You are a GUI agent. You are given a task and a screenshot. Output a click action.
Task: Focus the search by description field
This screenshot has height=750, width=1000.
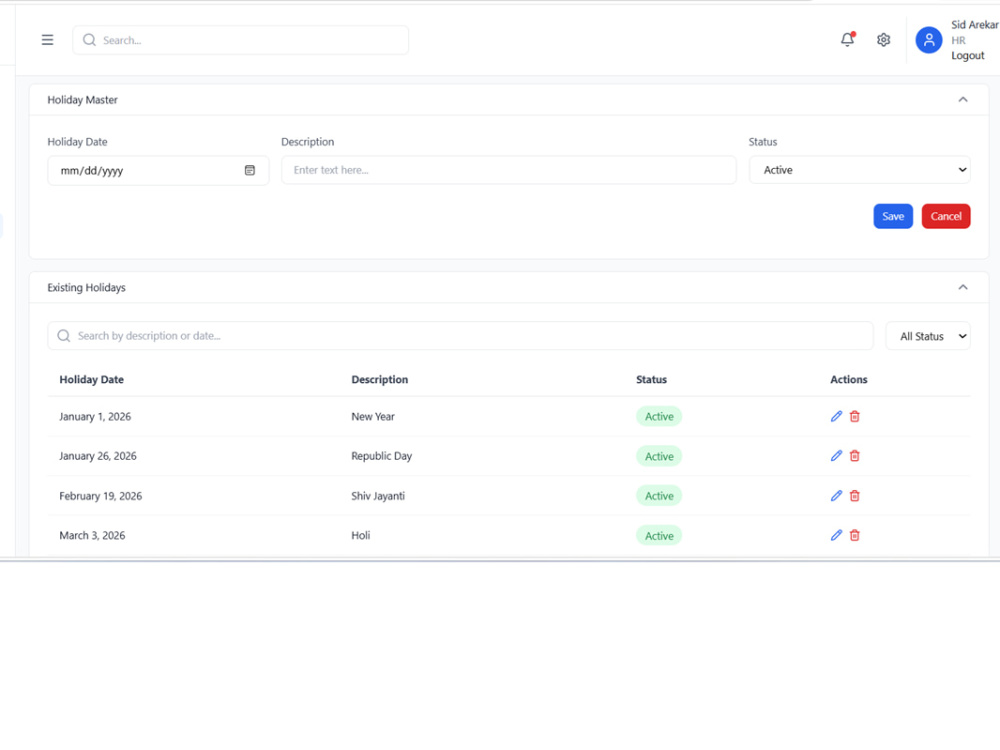pyautogui.click(x=460, y=335)
